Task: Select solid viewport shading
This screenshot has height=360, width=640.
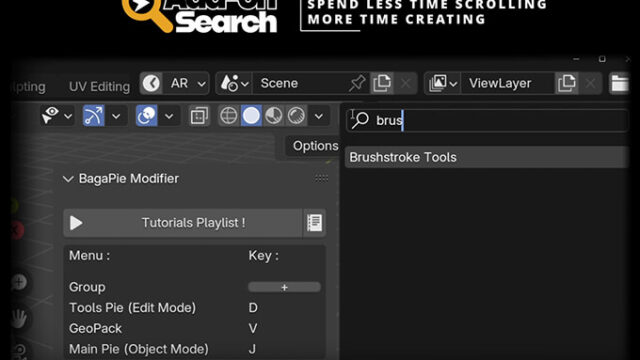Action: point(251,116)
